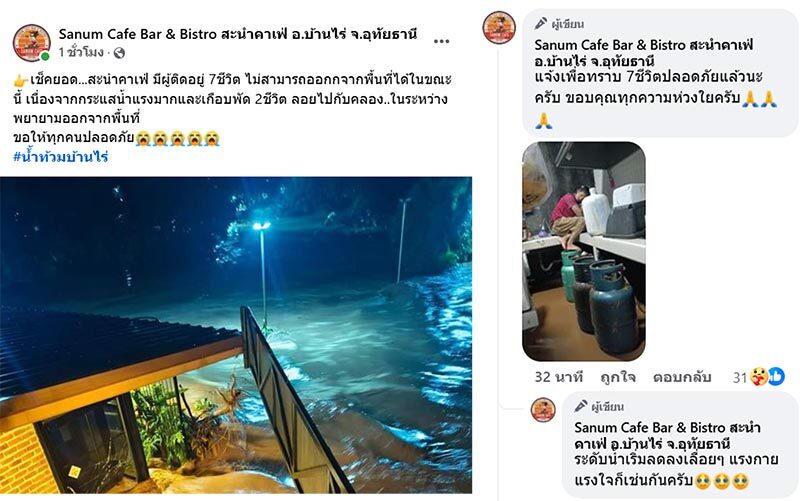
Task: Click the 1 ชั่วโมง post timestamp
Action: [x=81, y=53]
